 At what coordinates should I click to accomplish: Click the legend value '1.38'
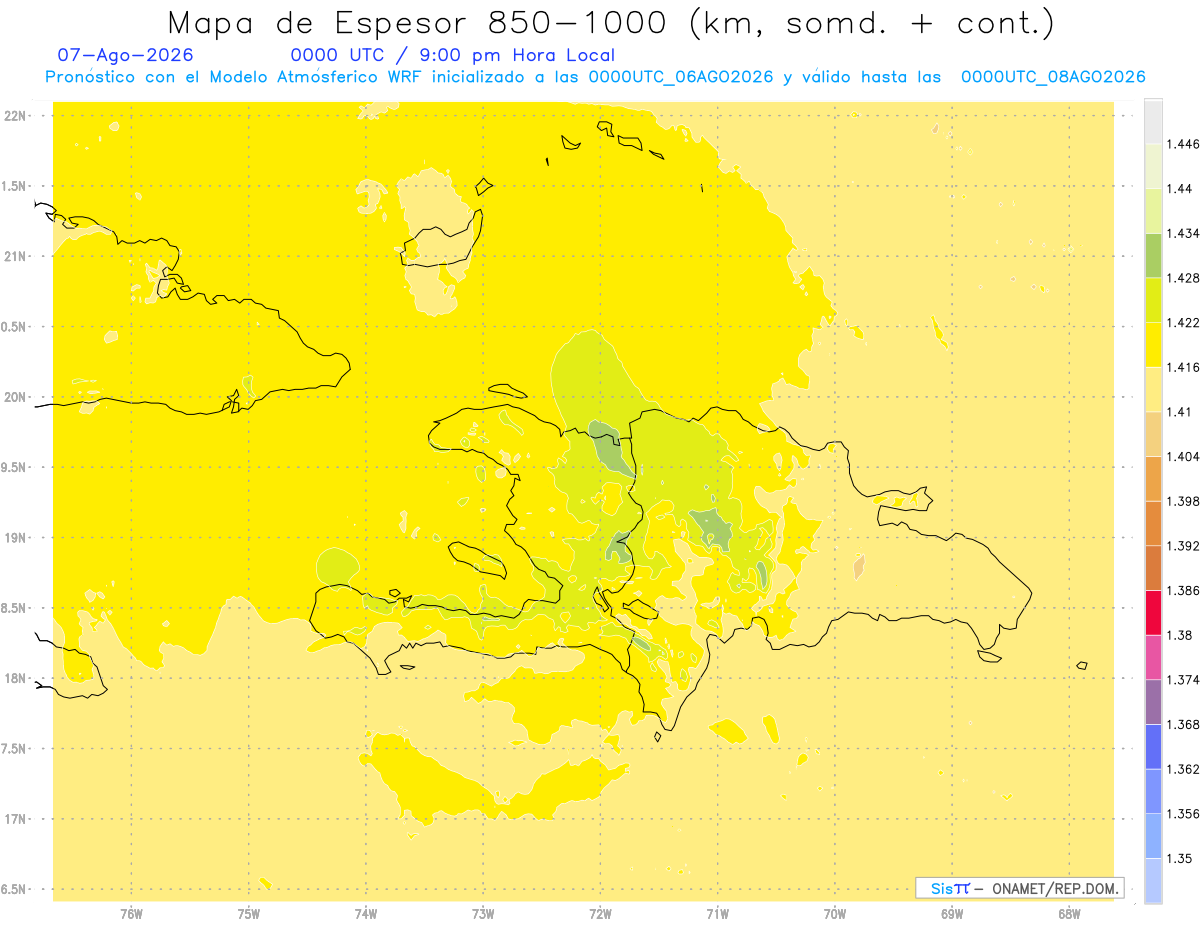1179,635
